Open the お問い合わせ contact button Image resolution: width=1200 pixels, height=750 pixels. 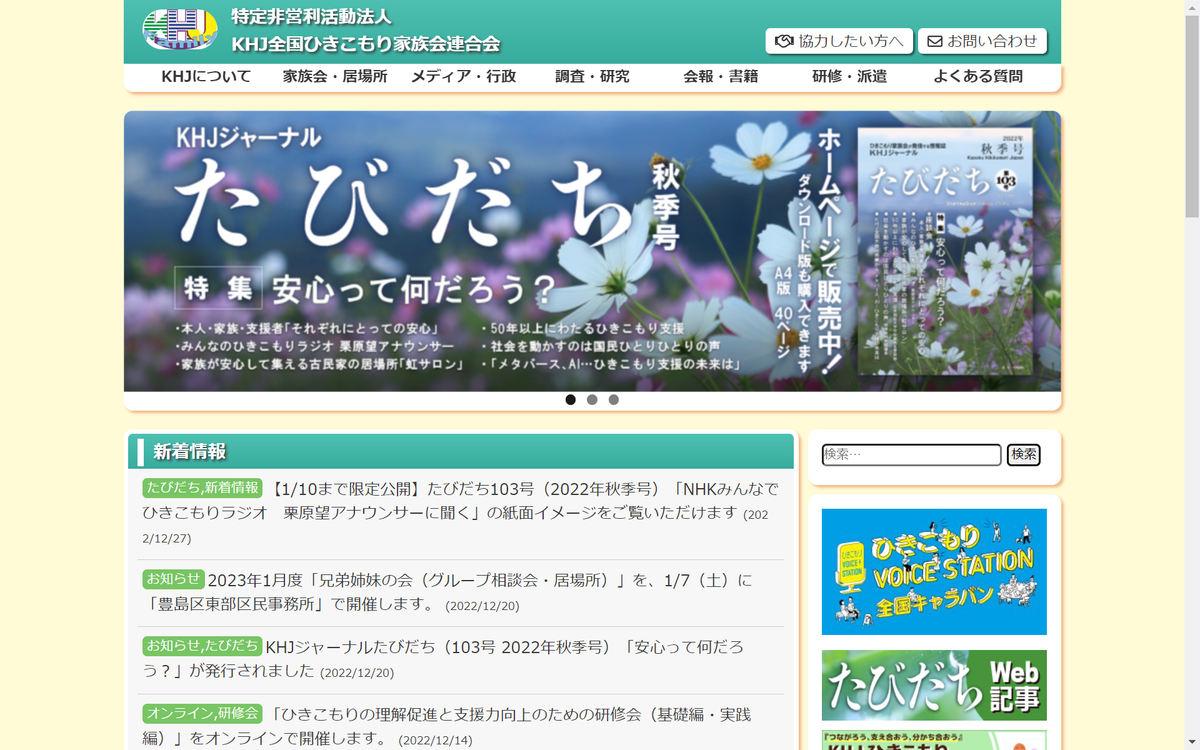click(x=982, y=41)
